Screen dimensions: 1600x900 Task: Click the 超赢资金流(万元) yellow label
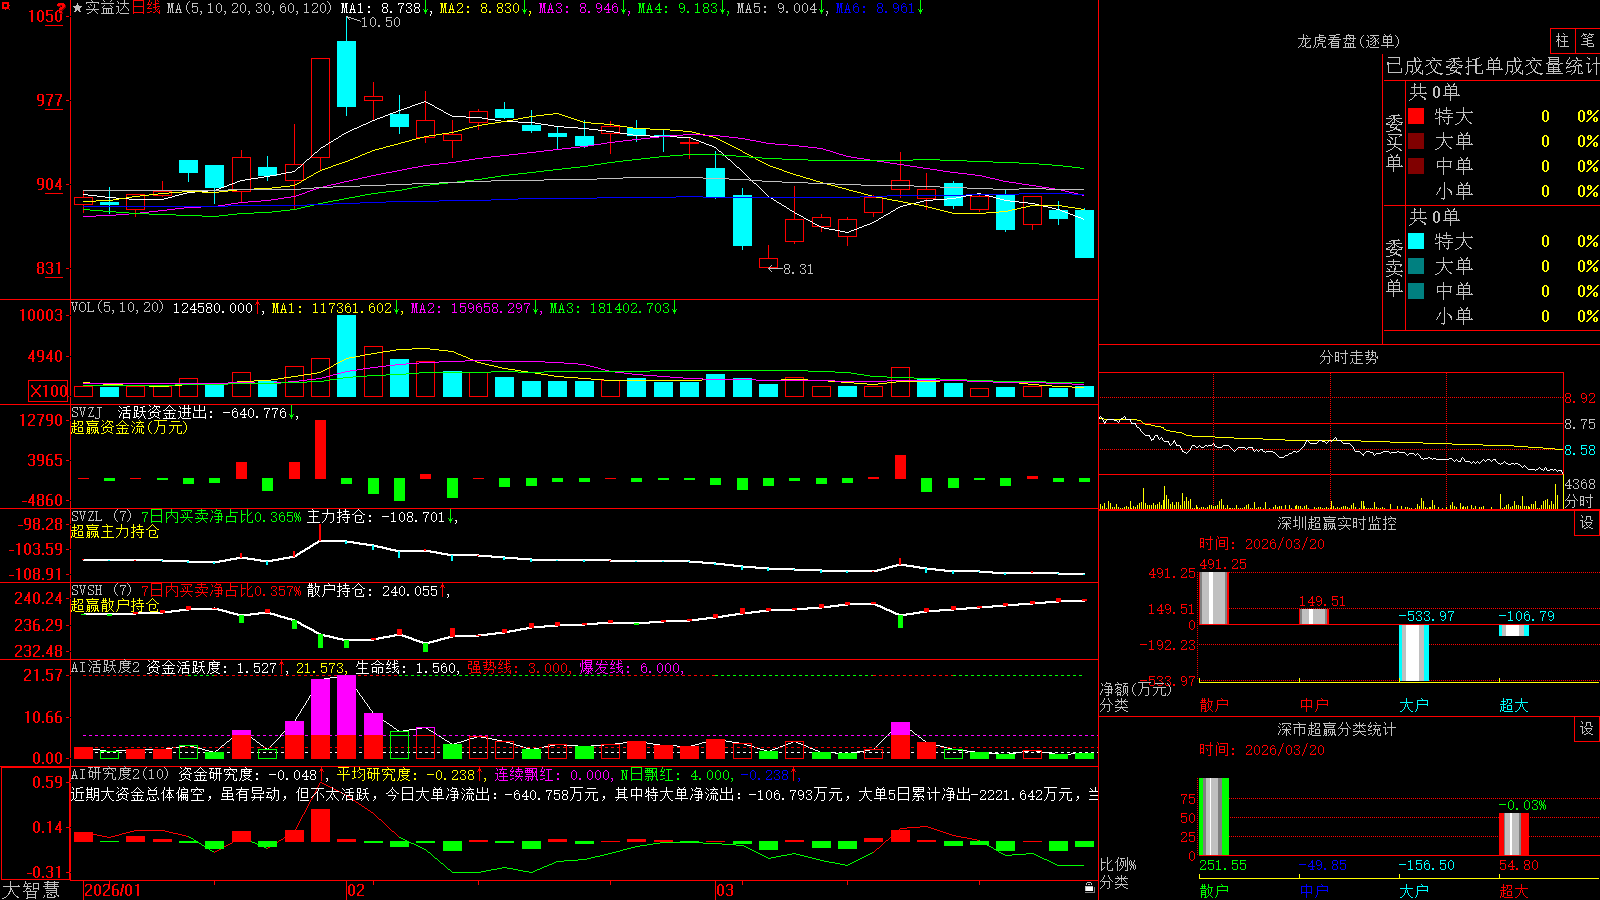point(129,427)
